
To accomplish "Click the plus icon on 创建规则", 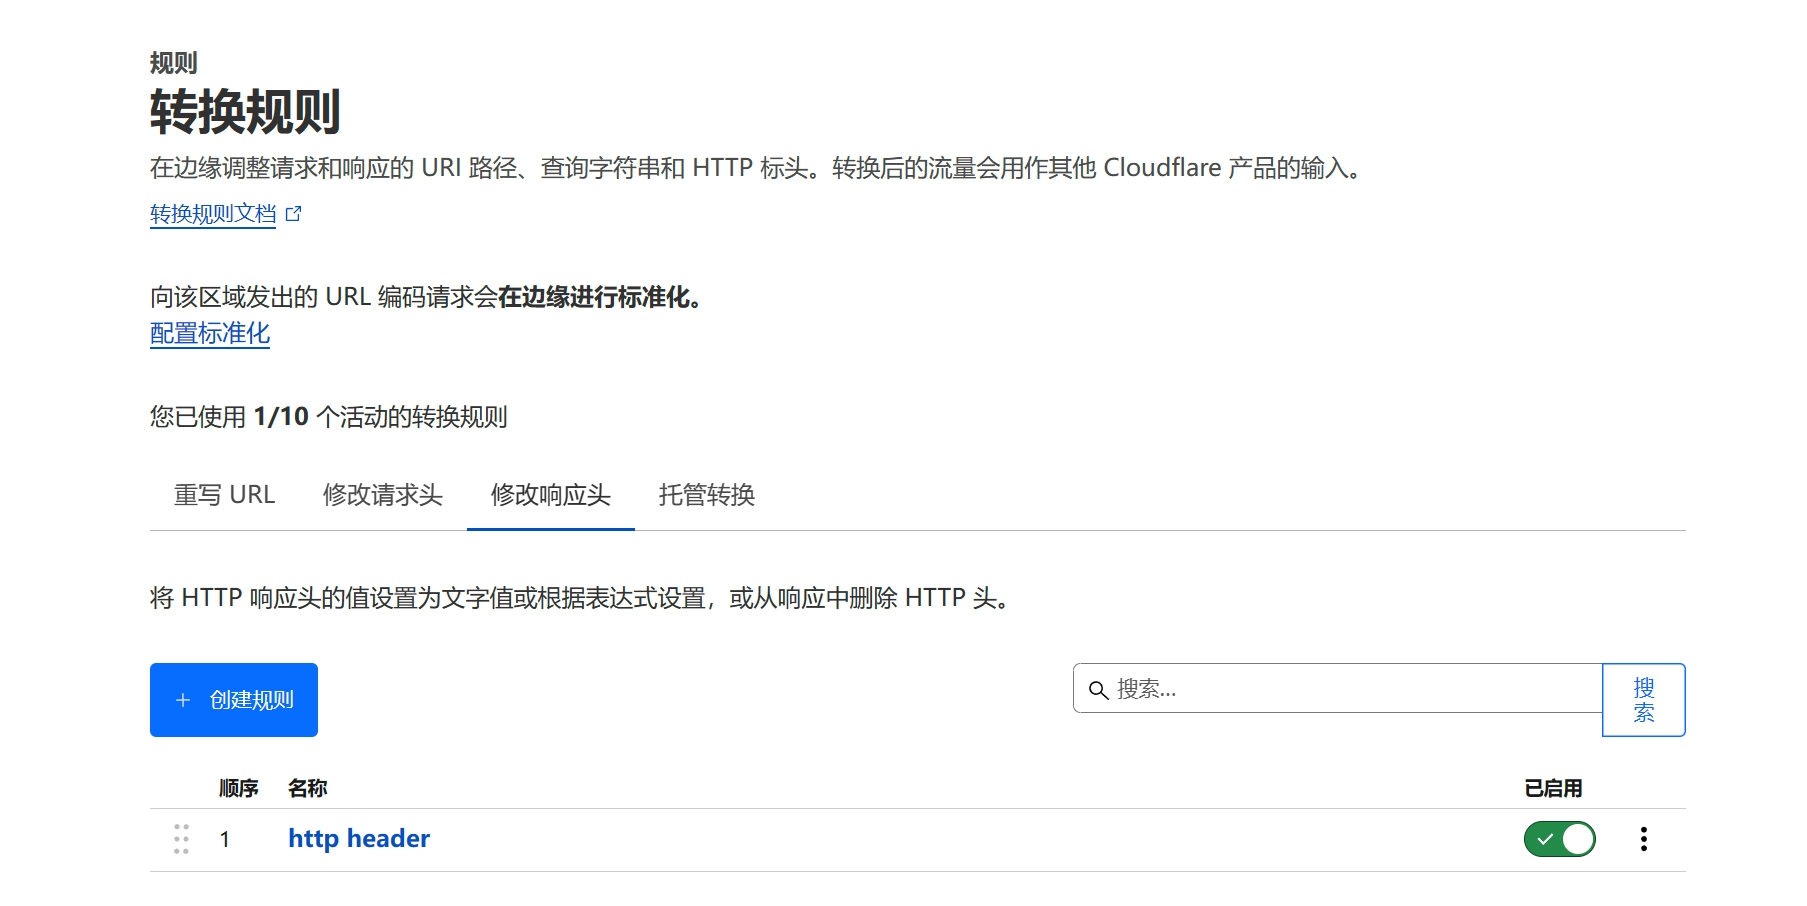I will click(183, 700).
